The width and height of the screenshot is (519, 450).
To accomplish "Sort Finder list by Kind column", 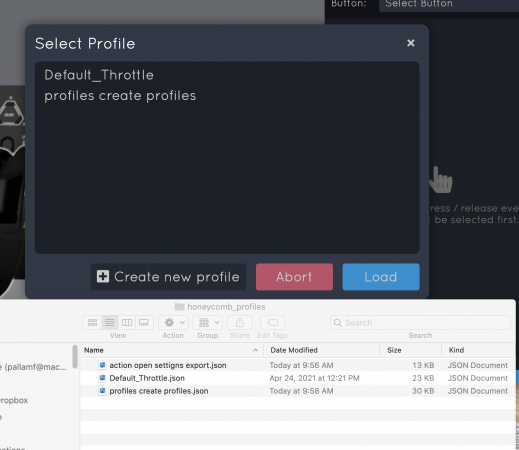I will 479,350.
